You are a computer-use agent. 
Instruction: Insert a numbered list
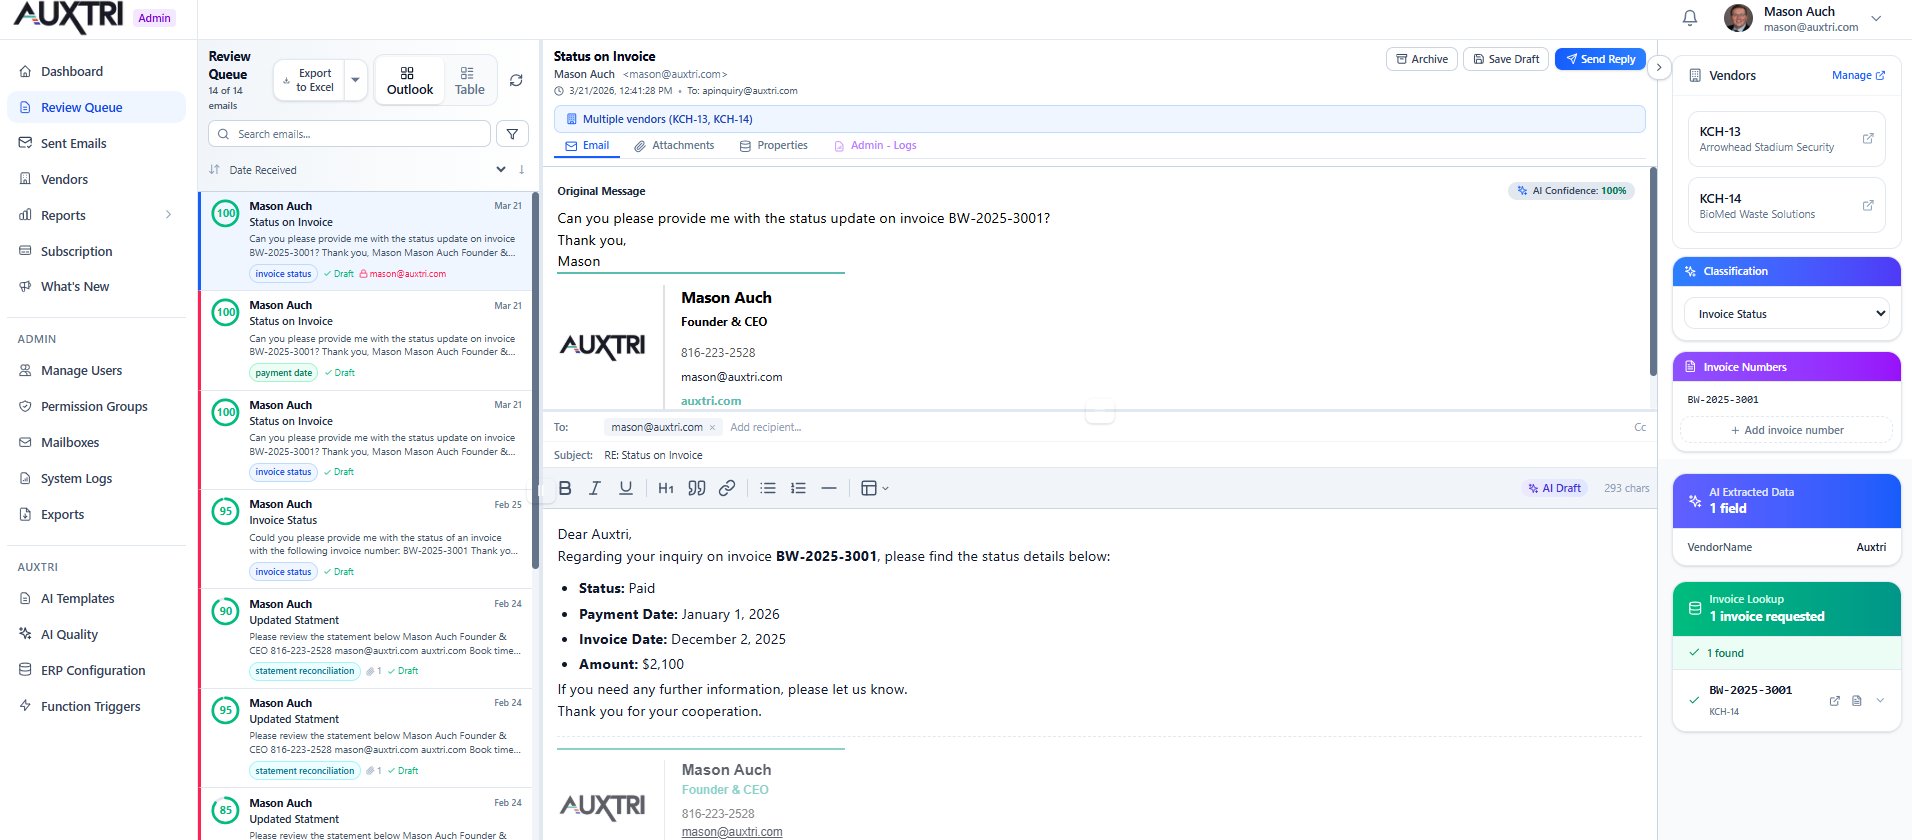point(798,488)
